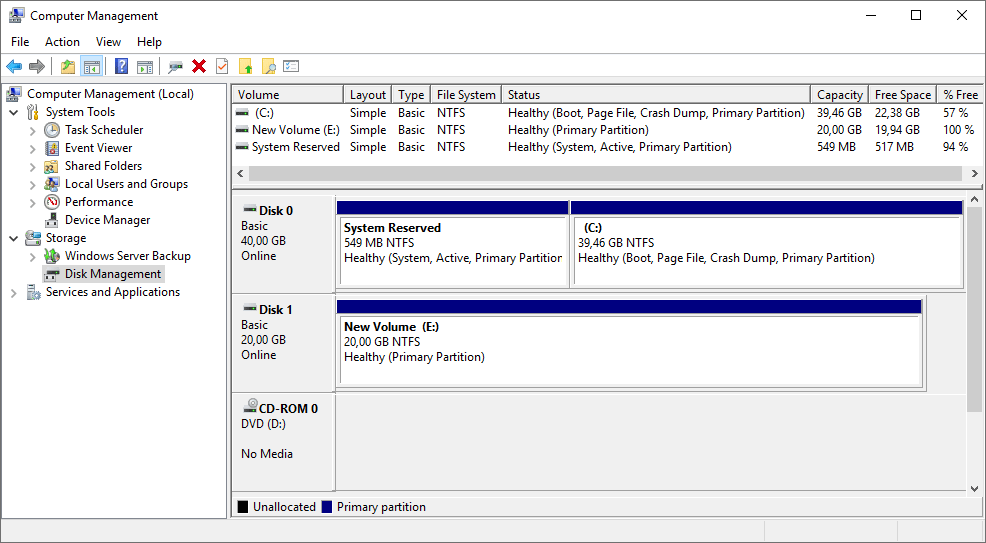Sort by the Layout column header
986x543 pixels.
368,95
